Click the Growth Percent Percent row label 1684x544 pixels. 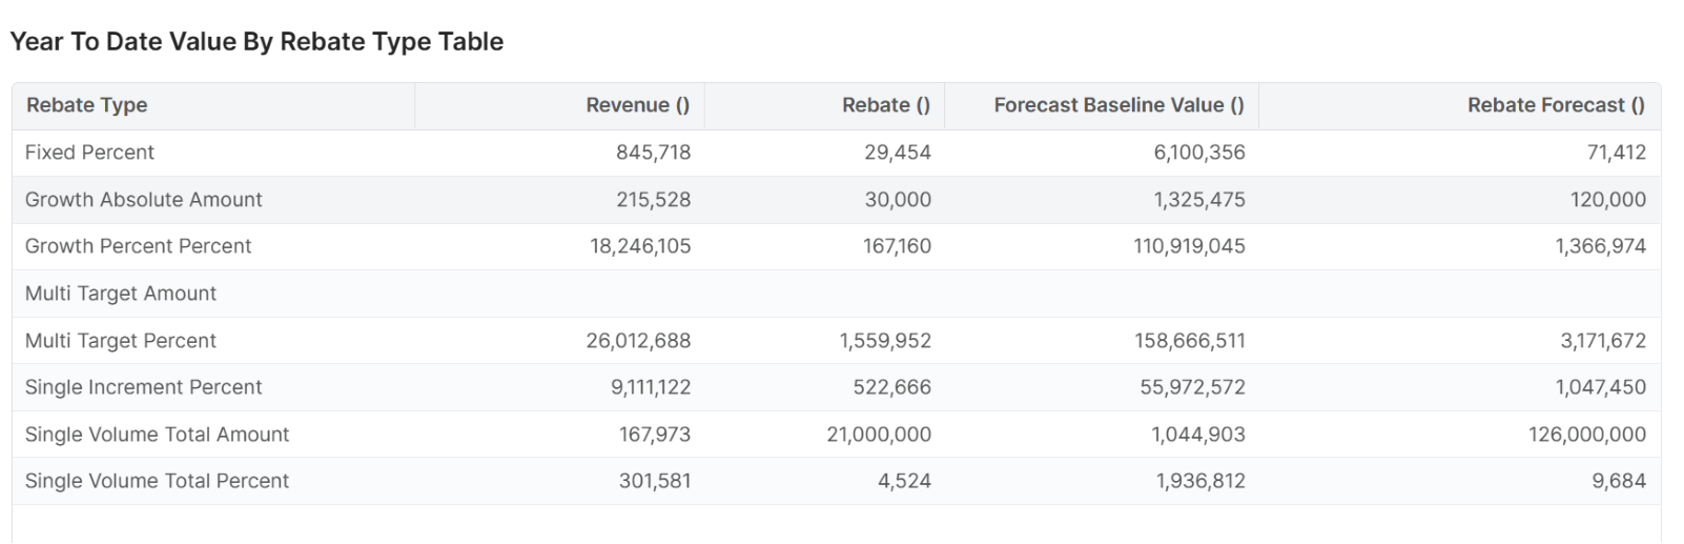pos(138,246)
